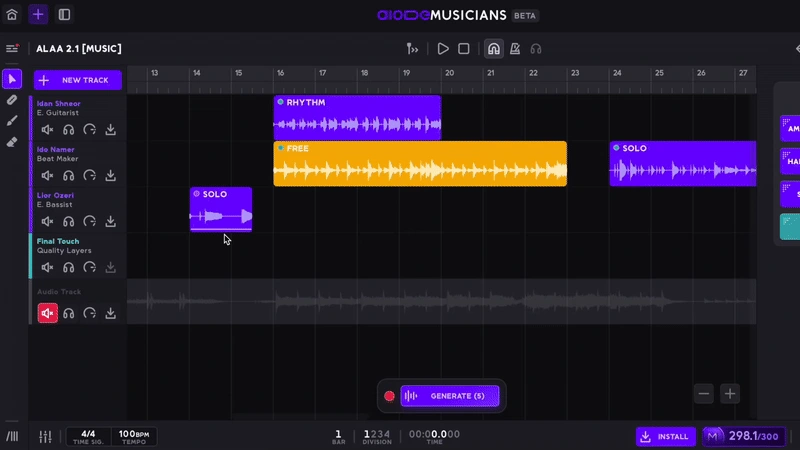Open the mixer sliders icon
The height and width of the screenshot is (450, 800).
click(45, 437)
